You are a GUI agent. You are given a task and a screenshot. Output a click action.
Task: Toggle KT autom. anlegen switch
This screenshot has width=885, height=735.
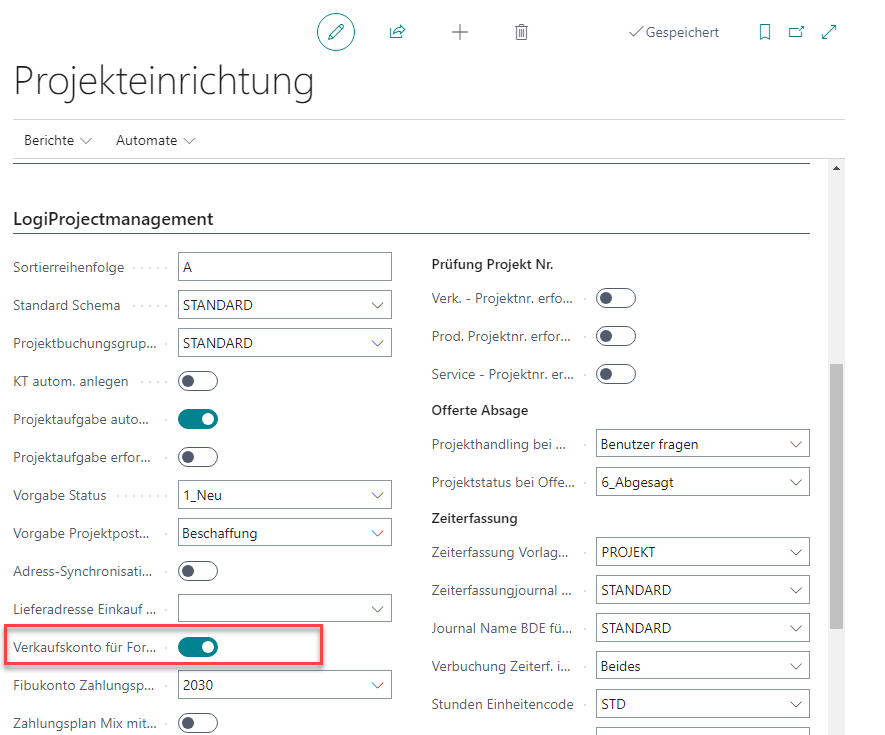[198, 381]
